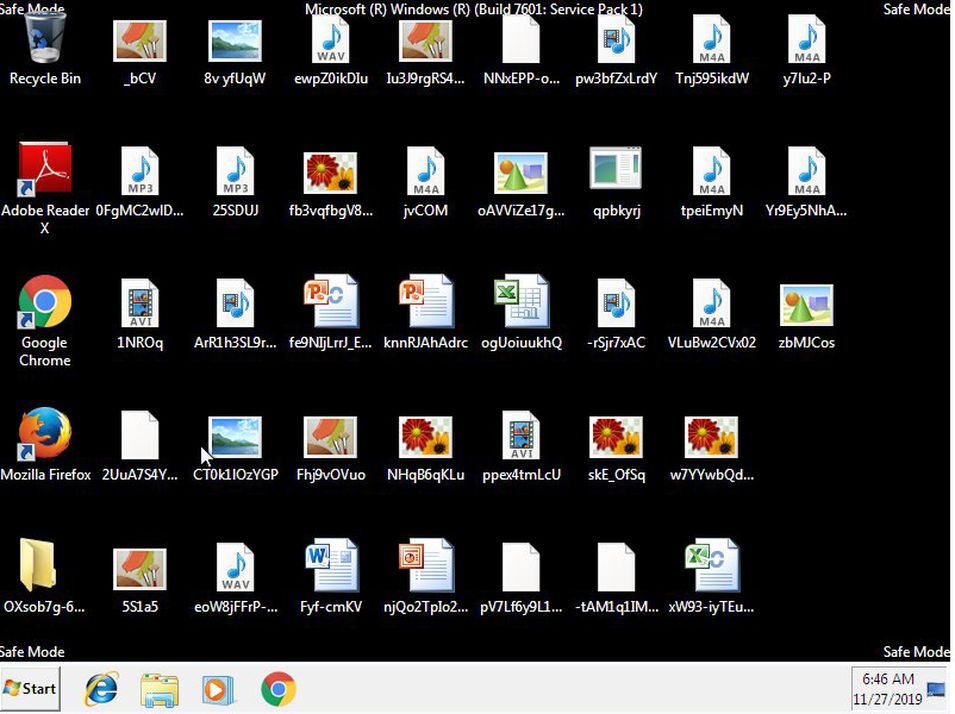Select the Recycle Bin desktop icon
The image size is (955, 714).
45,45
